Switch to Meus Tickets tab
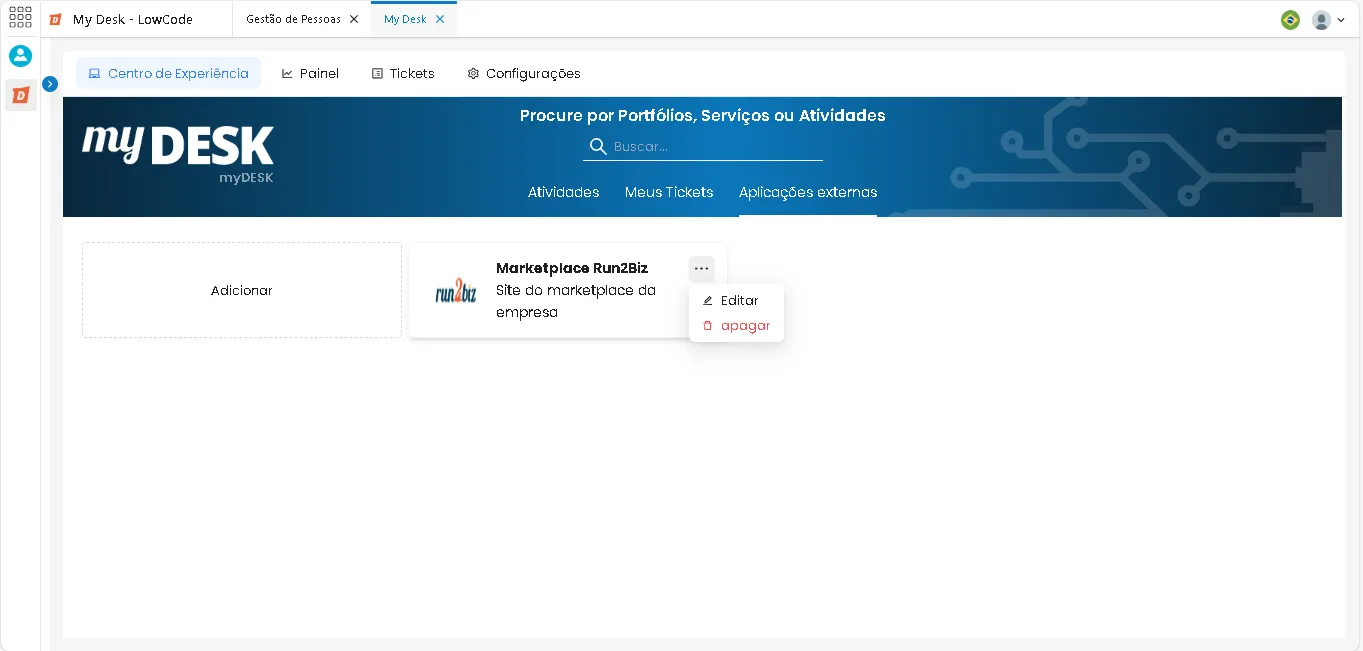The image size is (1363, 651). (x=669, y=192)
